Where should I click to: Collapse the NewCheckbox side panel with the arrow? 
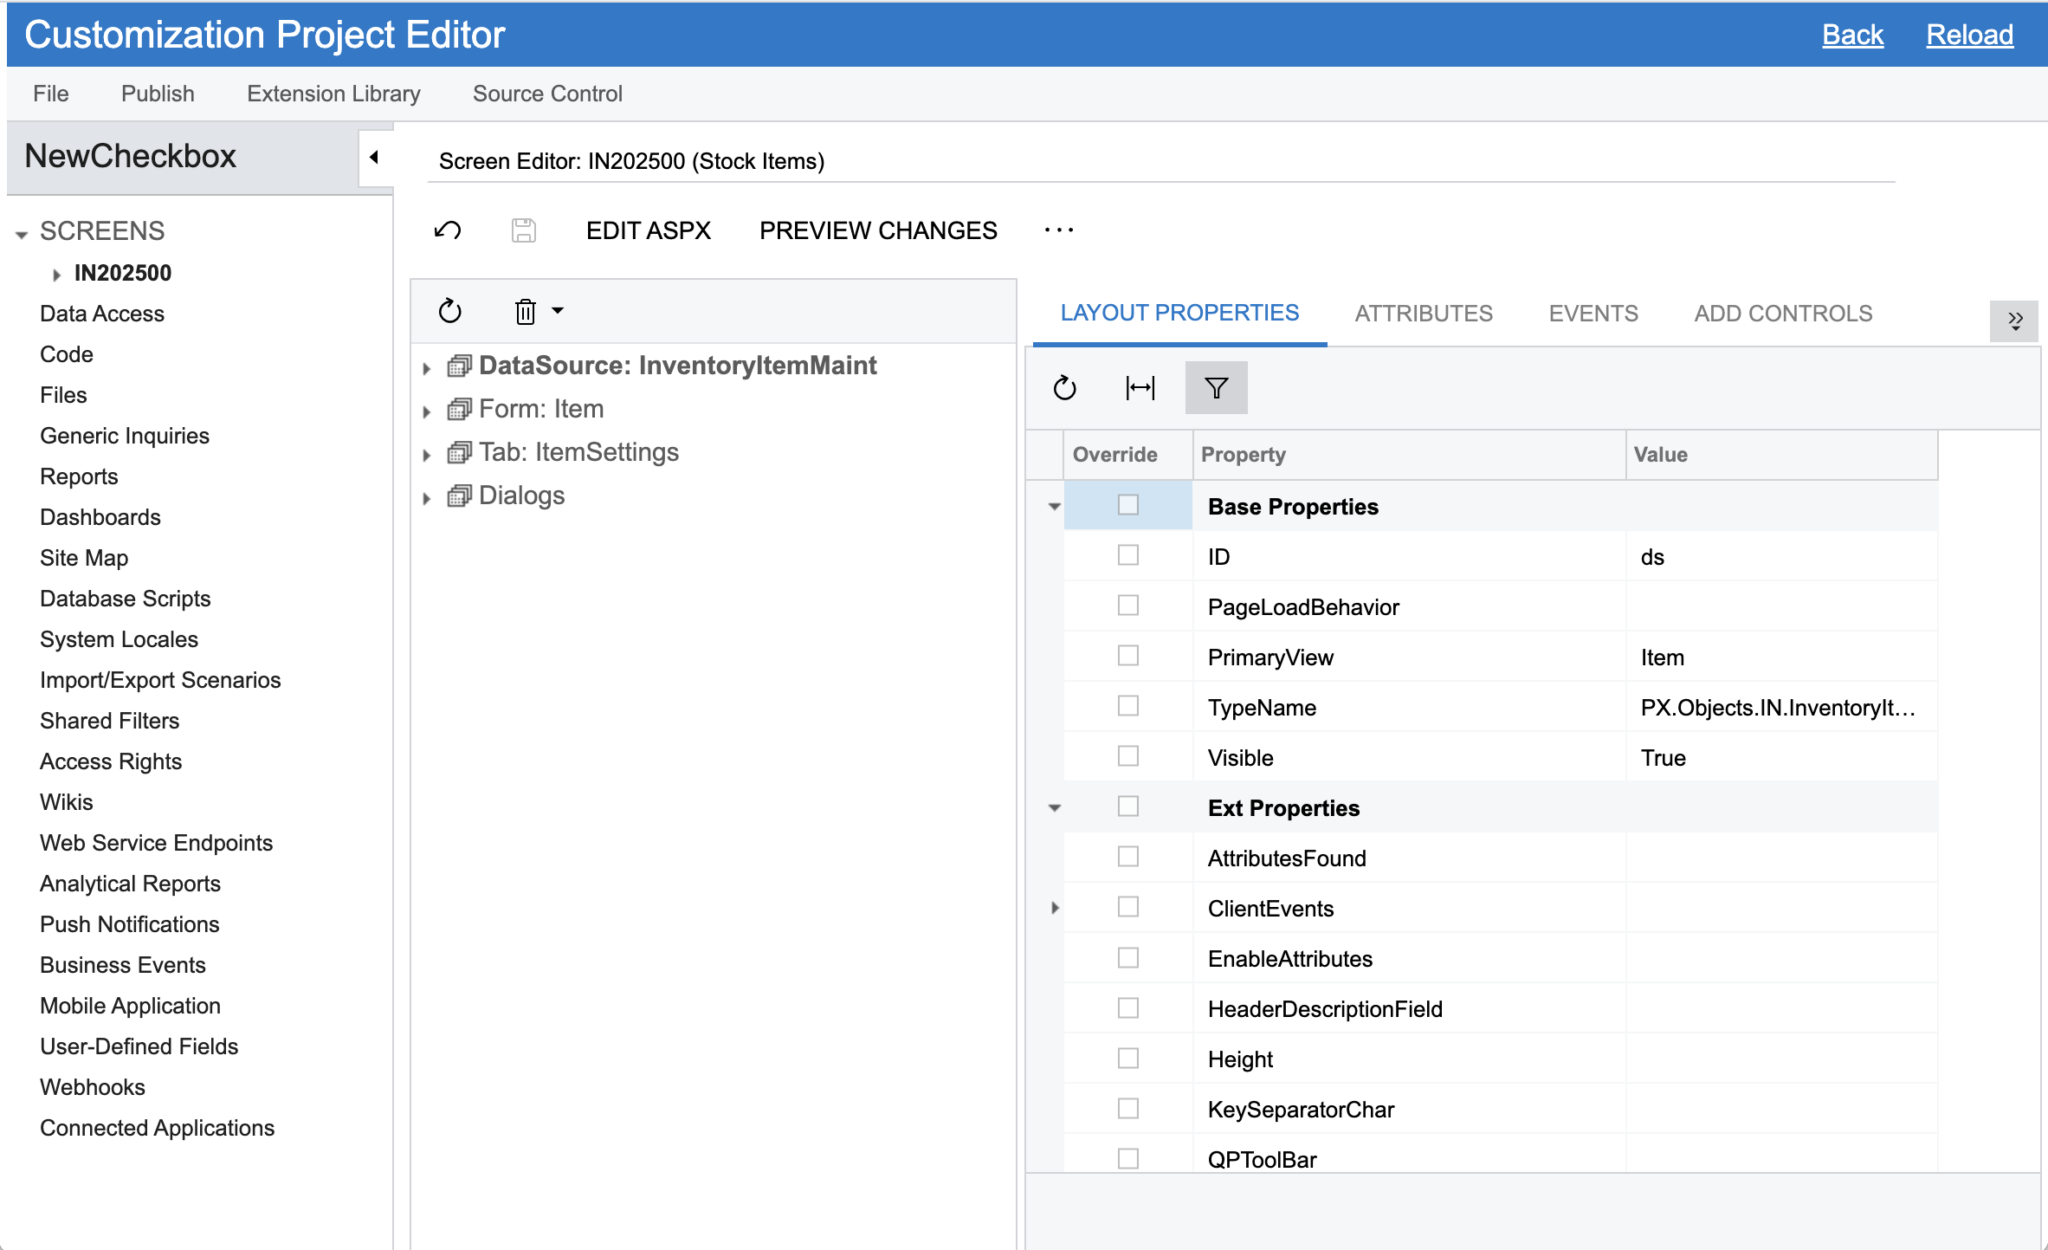374,156
